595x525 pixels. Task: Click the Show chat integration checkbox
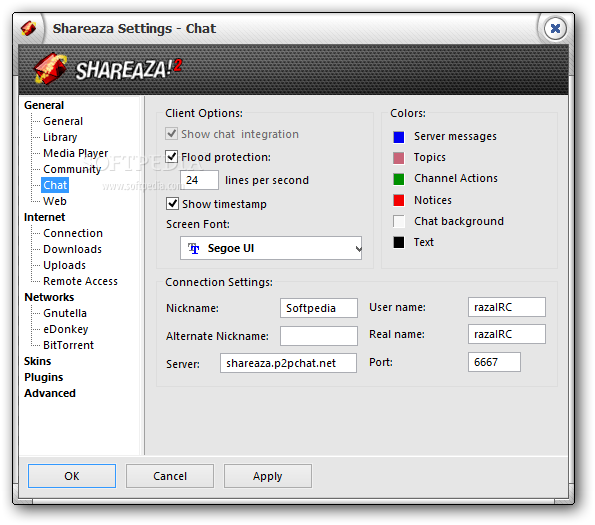pos(172,134)
